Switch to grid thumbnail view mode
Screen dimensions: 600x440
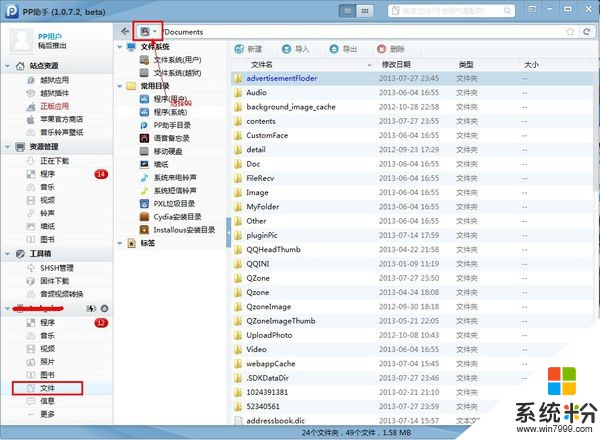click(x=365, y=11)
